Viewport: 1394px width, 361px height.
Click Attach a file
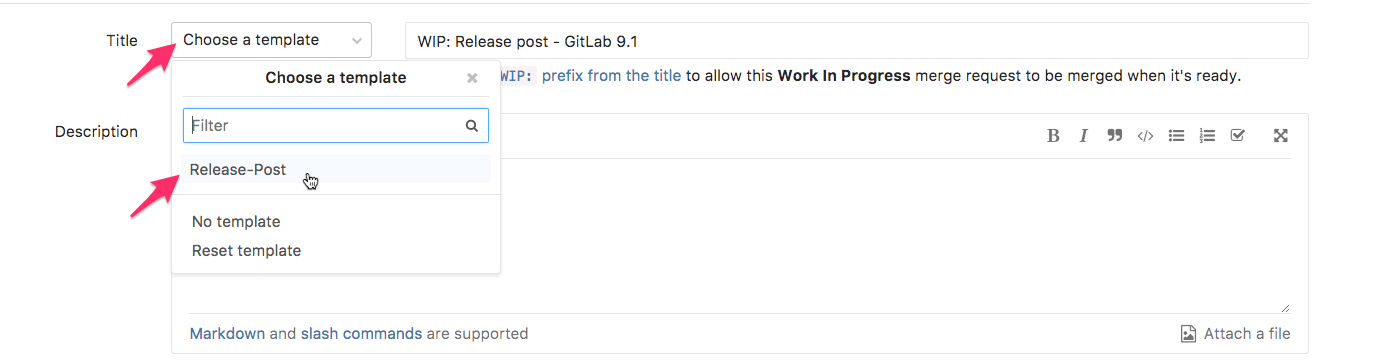[1236, 334]
